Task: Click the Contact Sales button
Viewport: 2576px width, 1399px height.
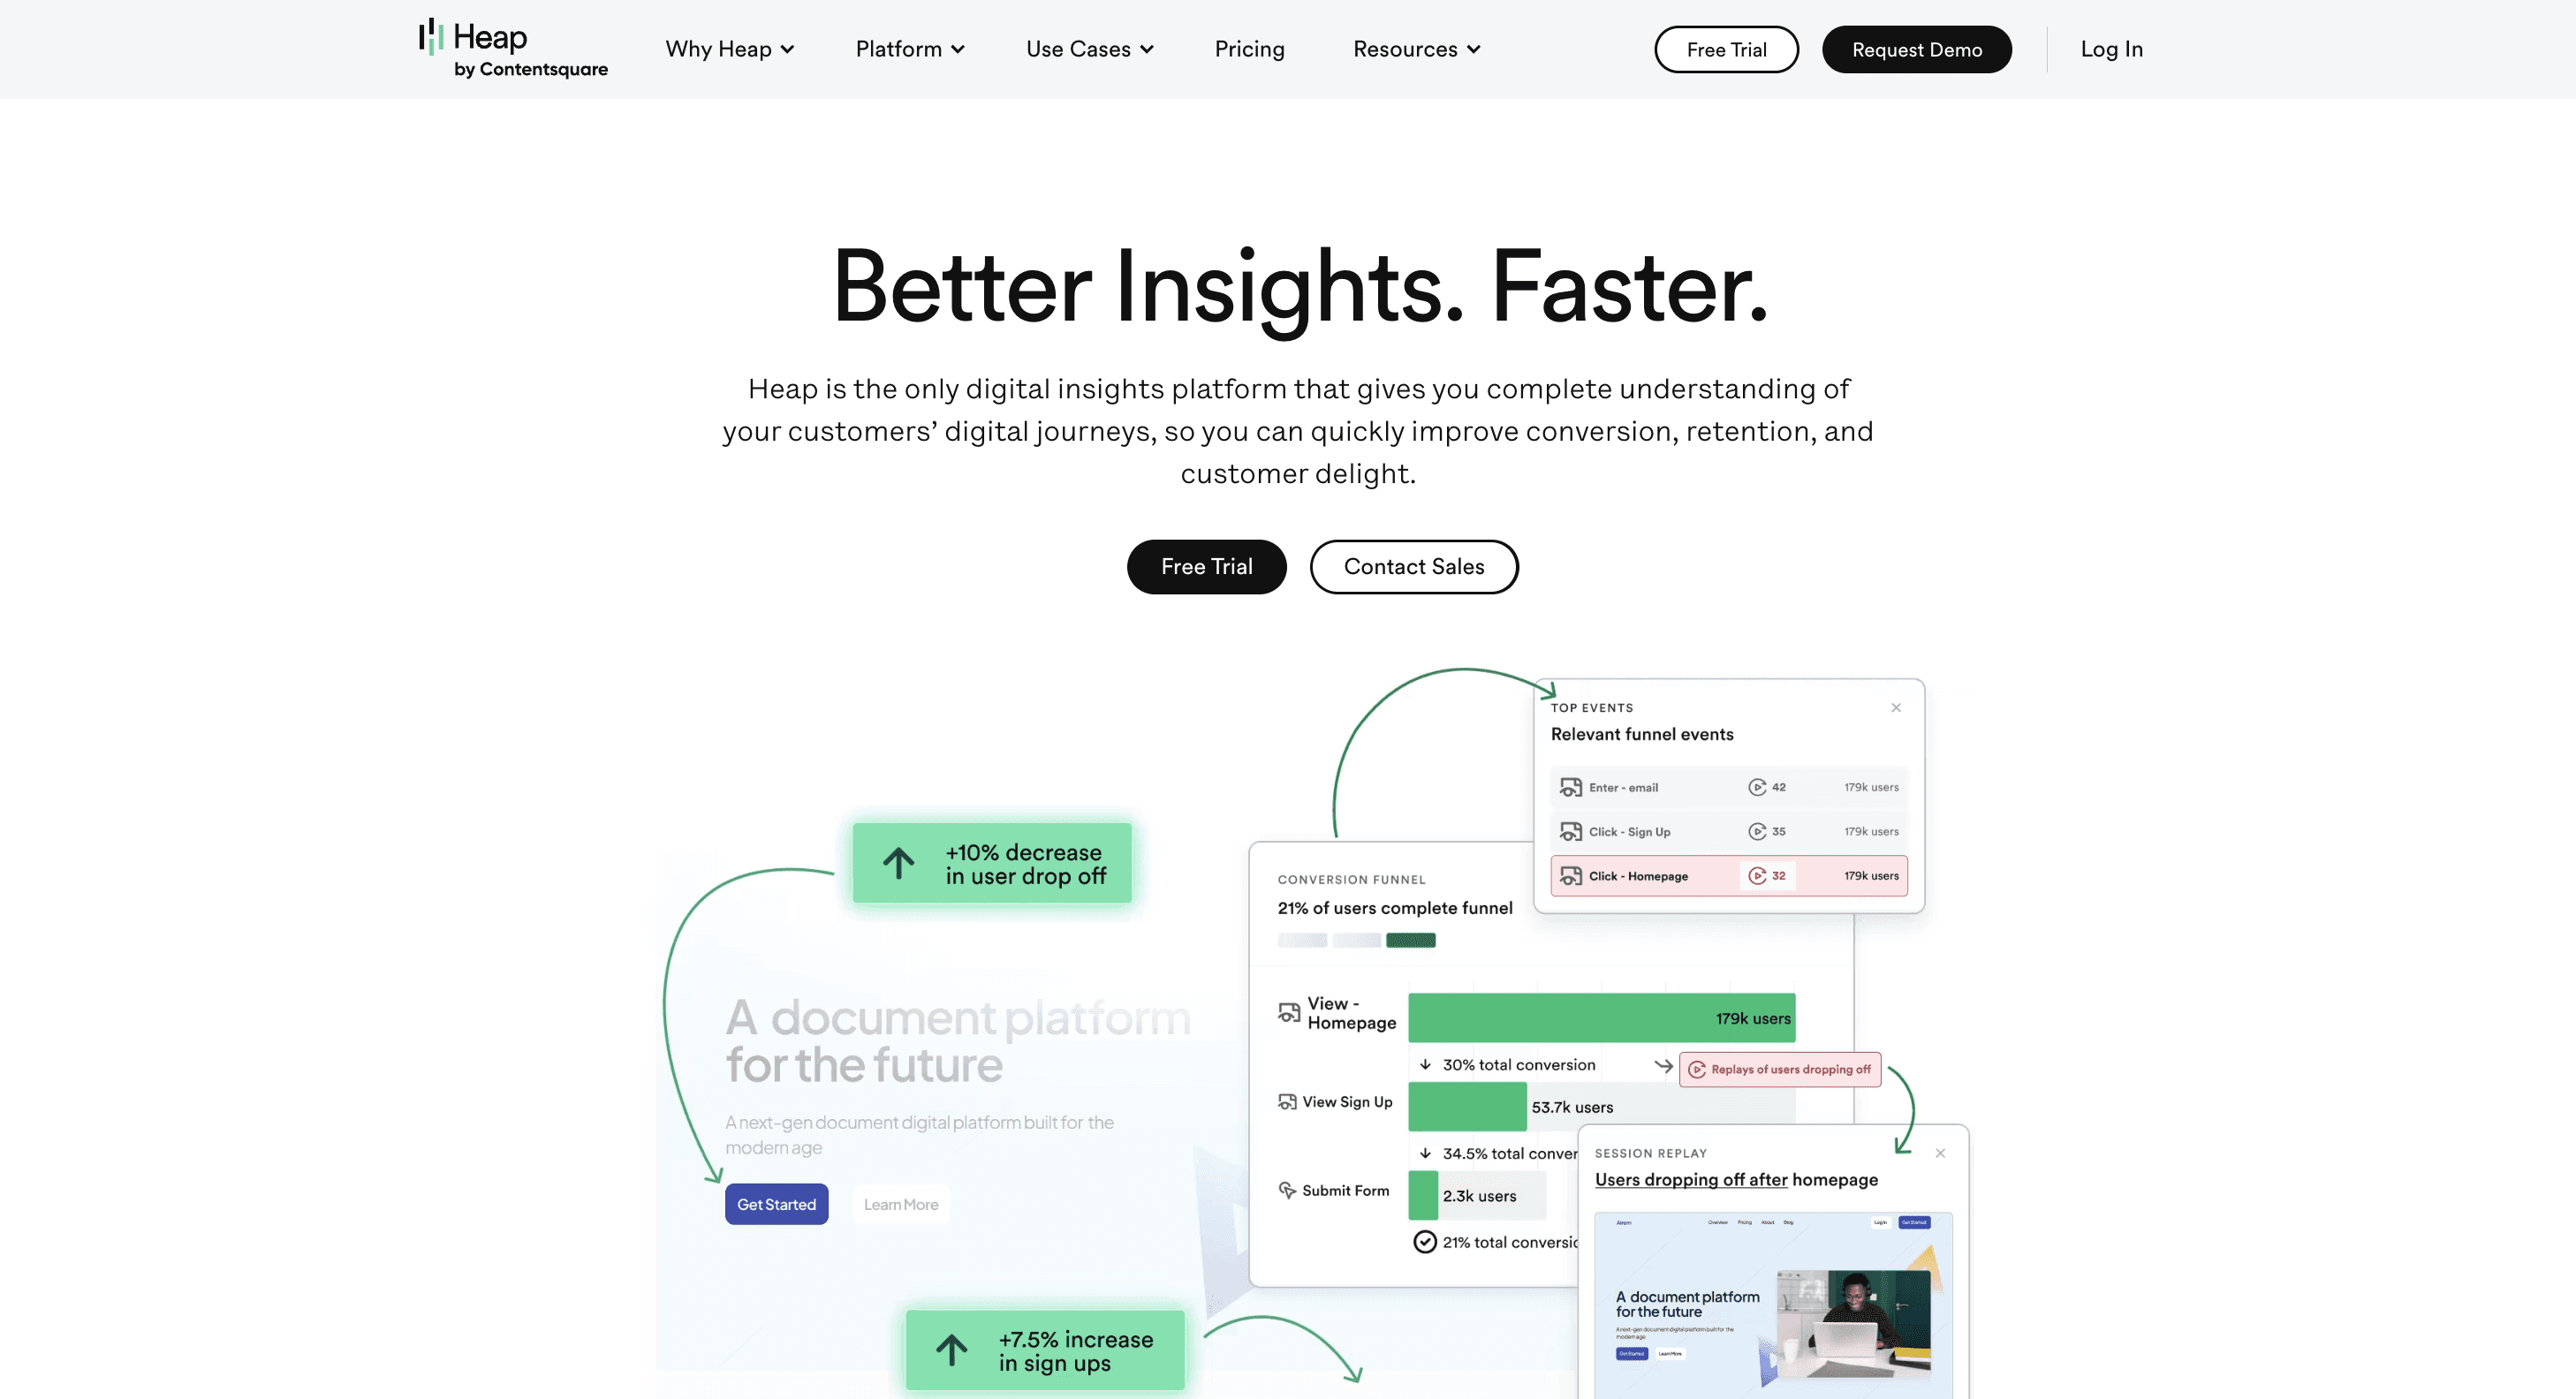Action: pyautogui.click(x=1413, y=567)
